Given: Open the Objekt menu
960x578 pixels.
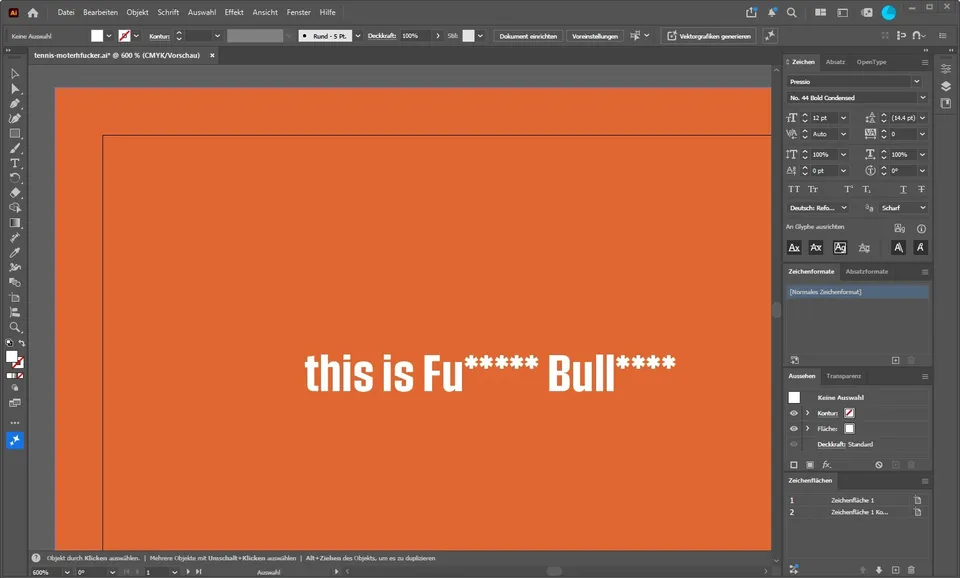Looking at the screenshot, I should click(137, 12).
